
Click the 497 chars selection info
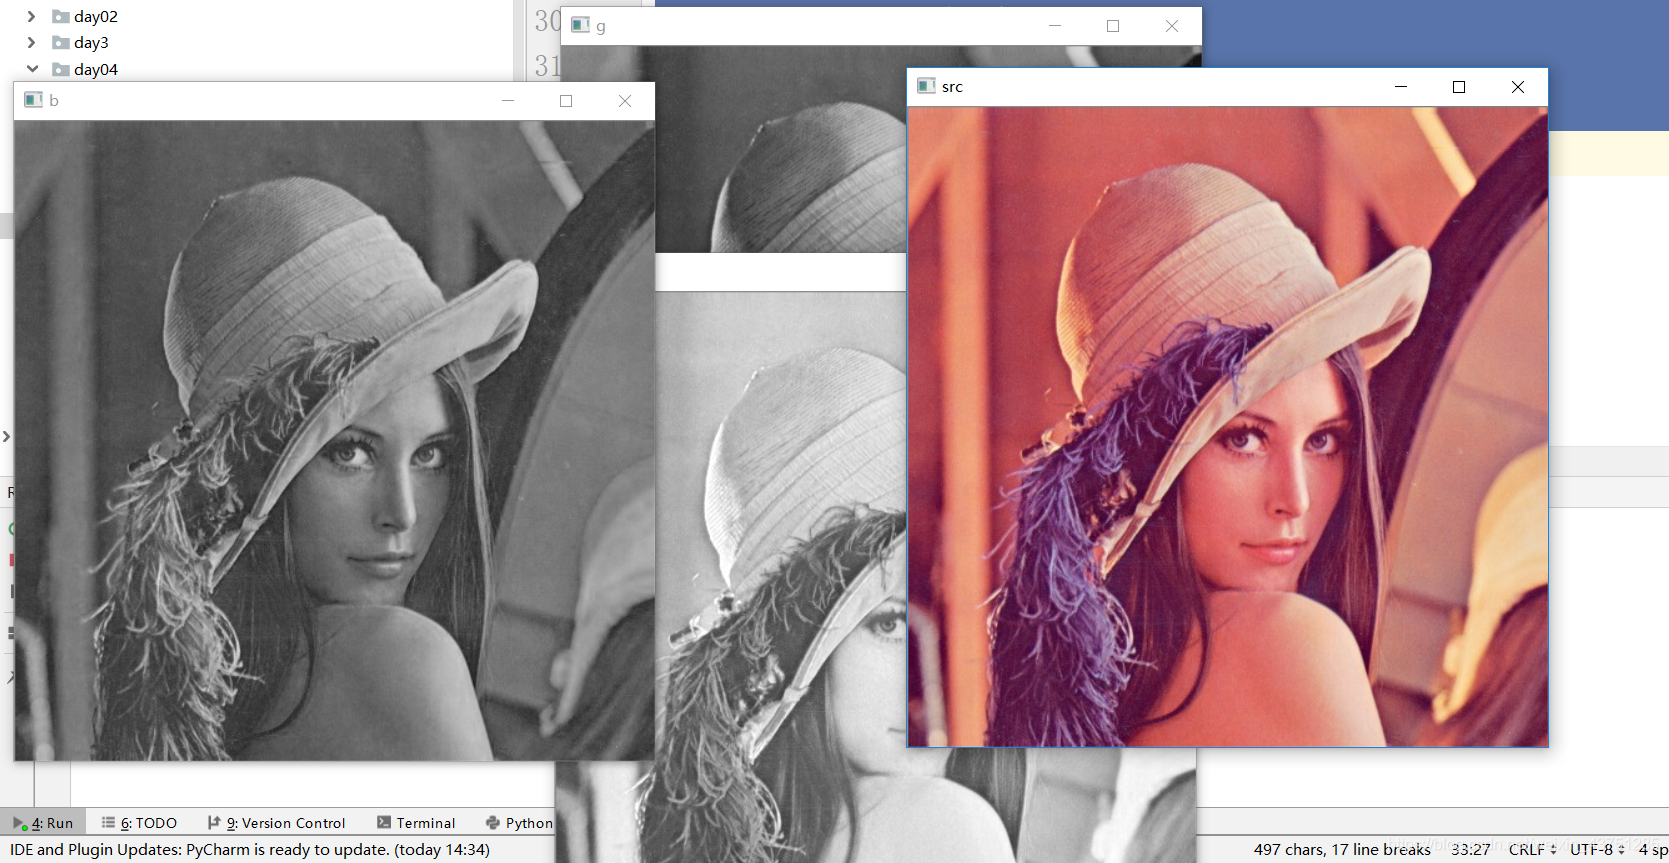[x=1342, y=849]
